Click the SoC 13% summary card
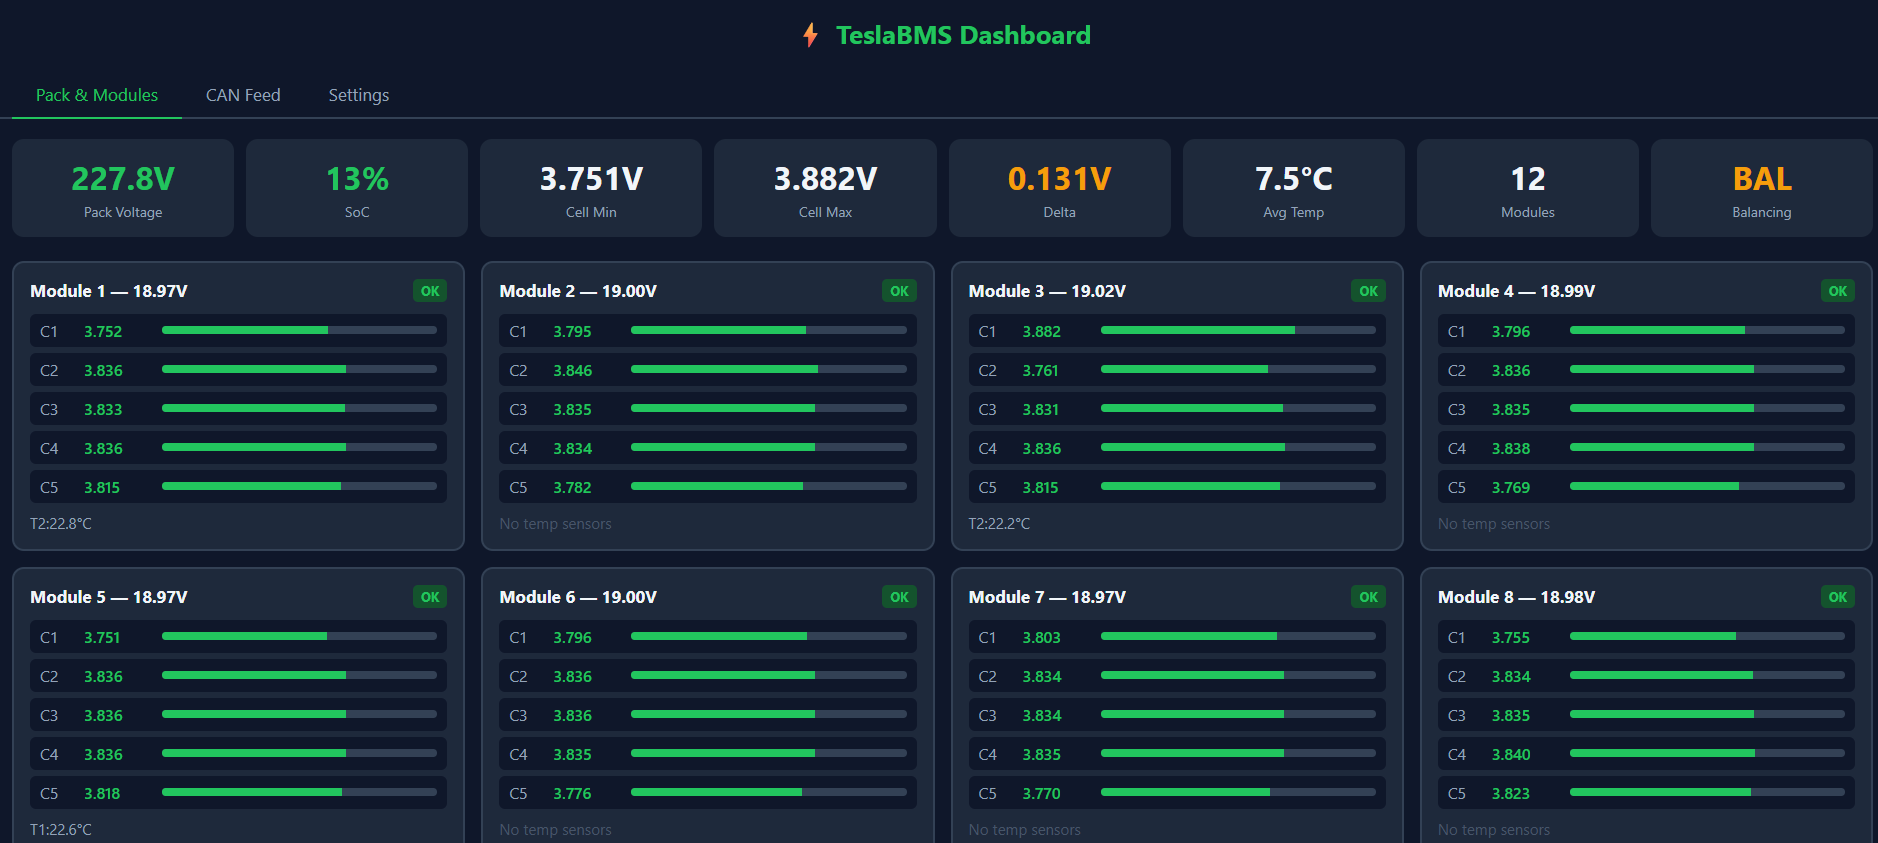Screen dimensions: 1878x843 357,189
